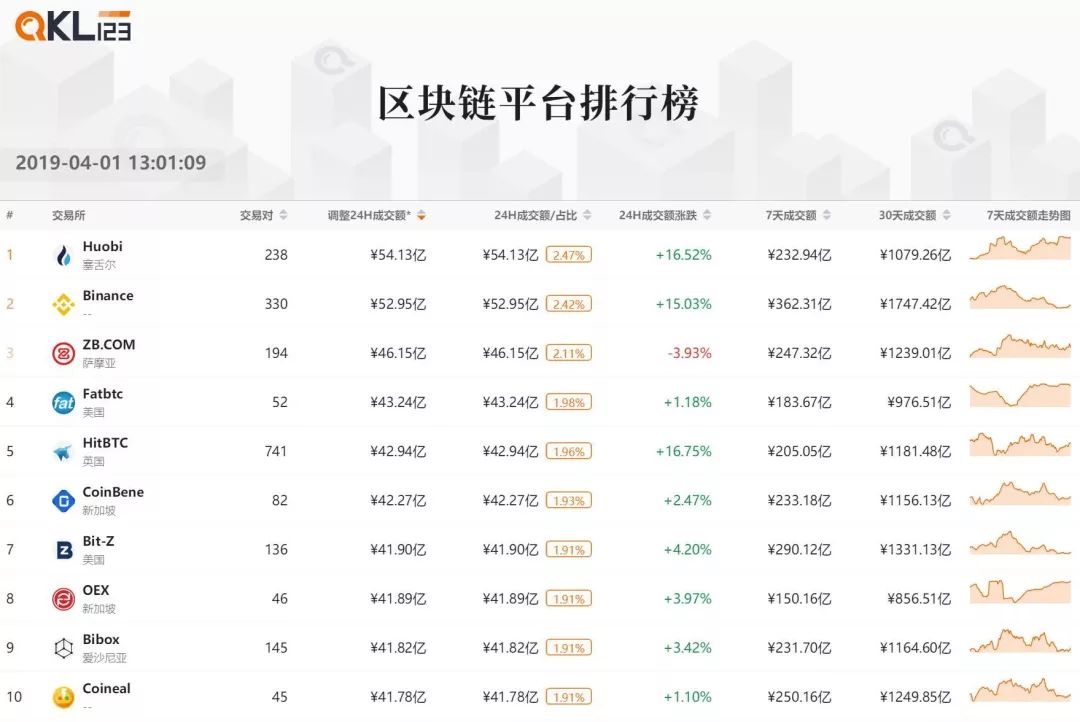Open Bit-Z 7-day volume trend chart
The height and width of the screenshot is (722, 1080).
1020,542
